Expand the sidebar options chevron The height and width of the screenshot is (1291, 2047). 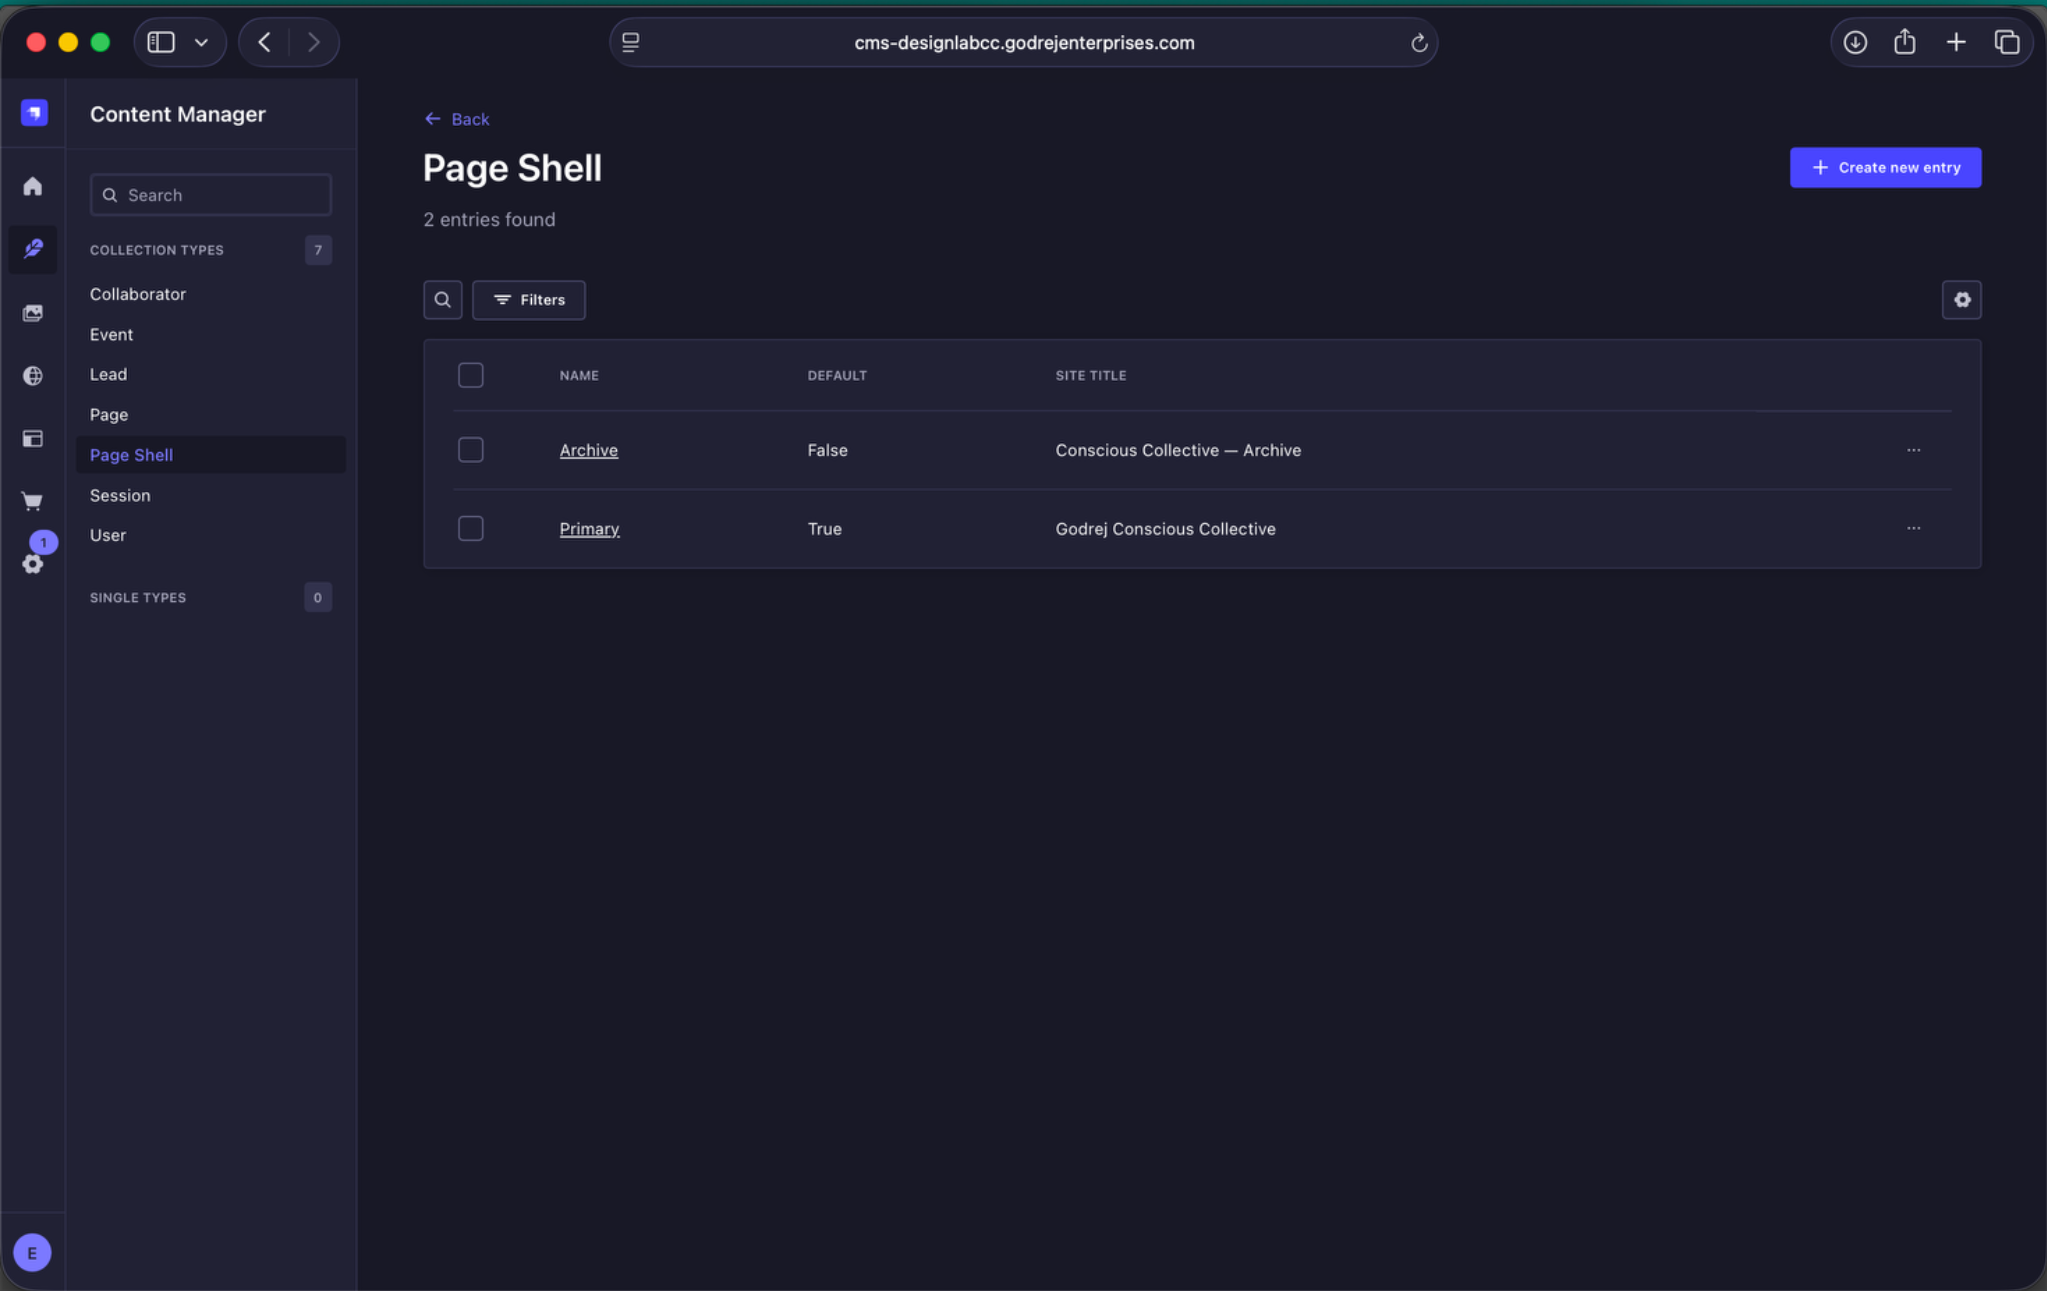click(201, 42)
